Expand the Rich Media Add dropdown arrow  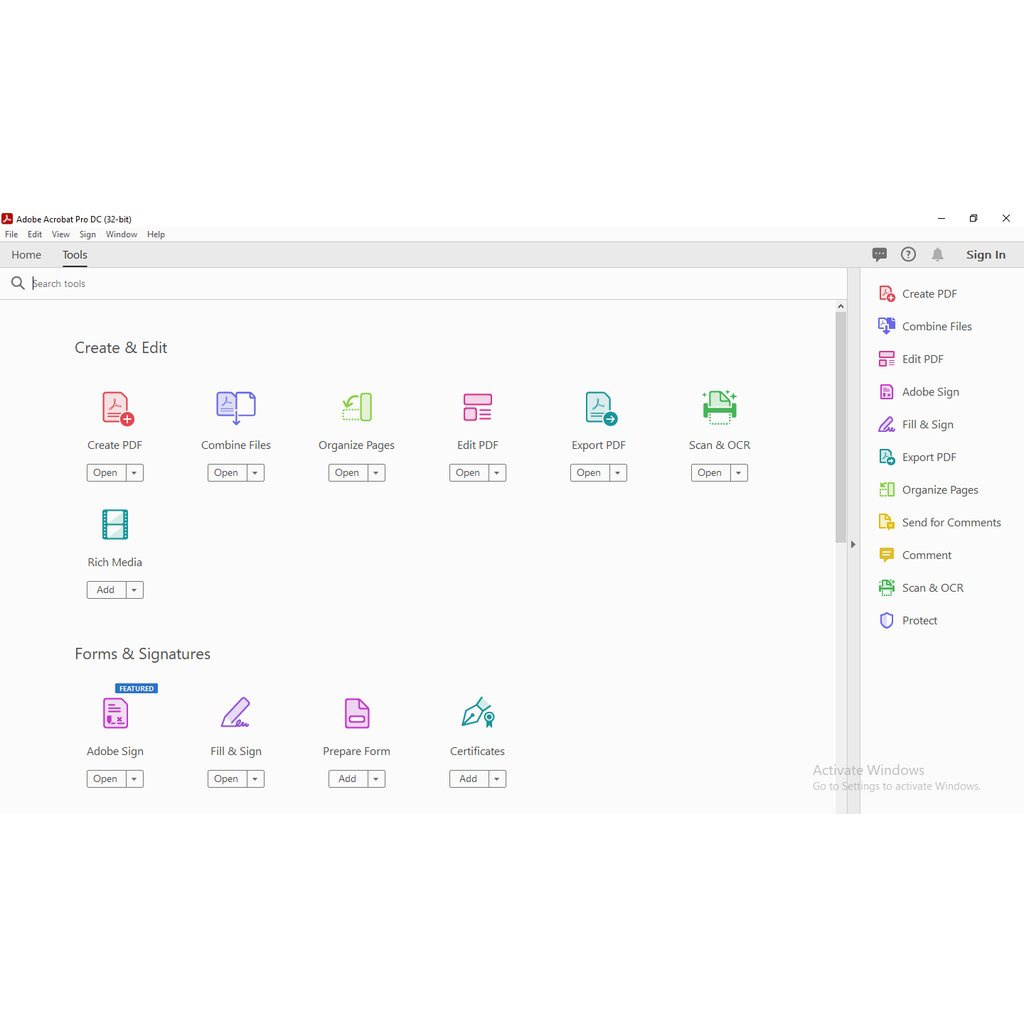pyautogui.click(x=134, y=589)
